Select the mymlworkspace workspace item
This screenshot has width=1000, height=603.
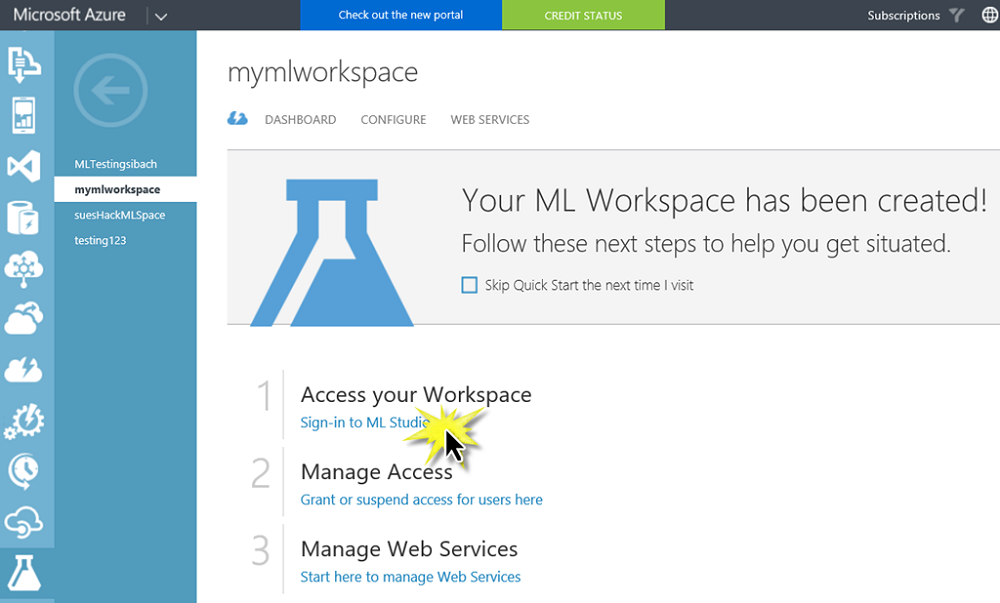click(x=125, y=189)
